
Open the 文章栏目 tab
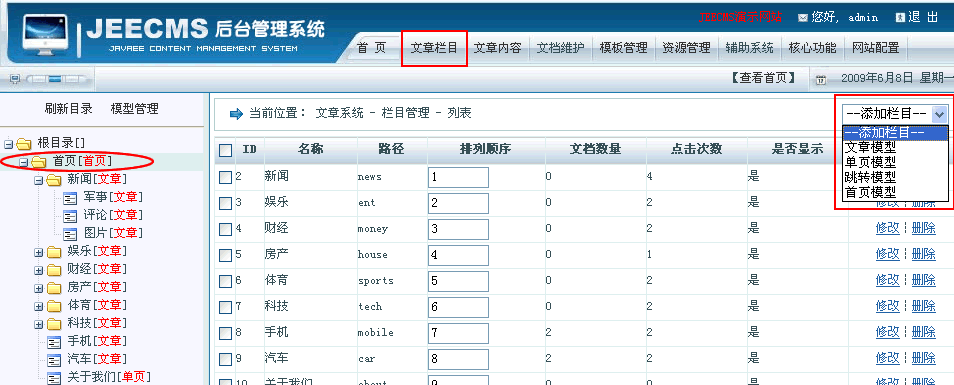coord(434,48)
